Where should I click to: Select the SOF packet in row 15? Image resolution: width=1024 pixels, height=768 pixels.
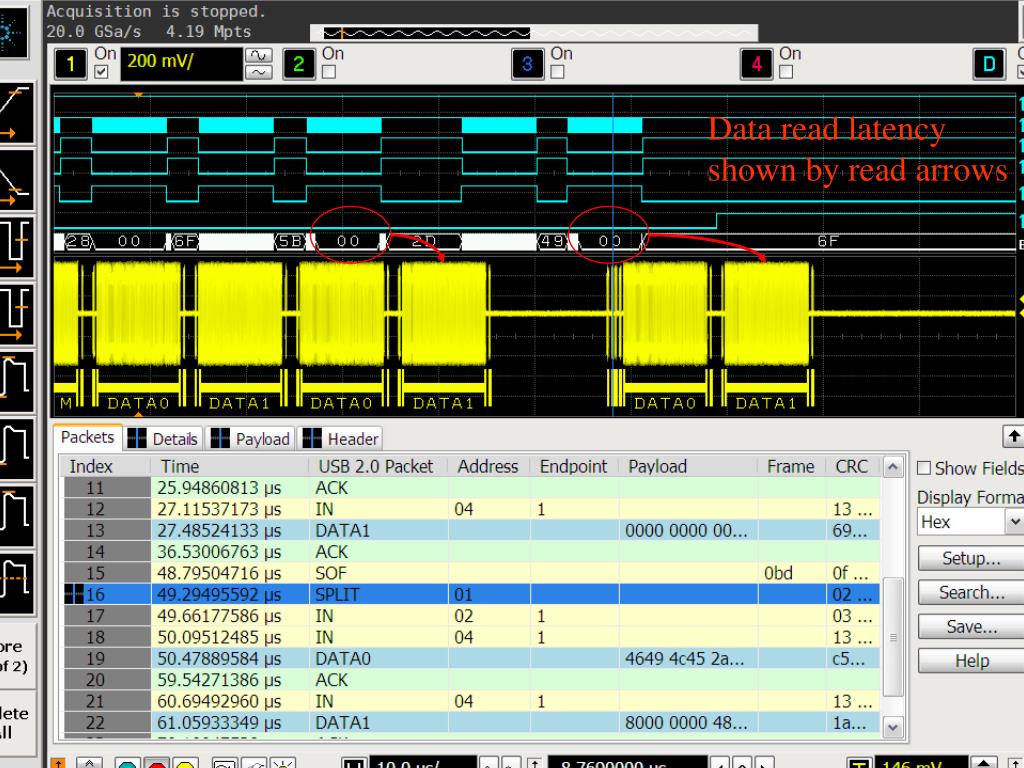tap(472, 573)
